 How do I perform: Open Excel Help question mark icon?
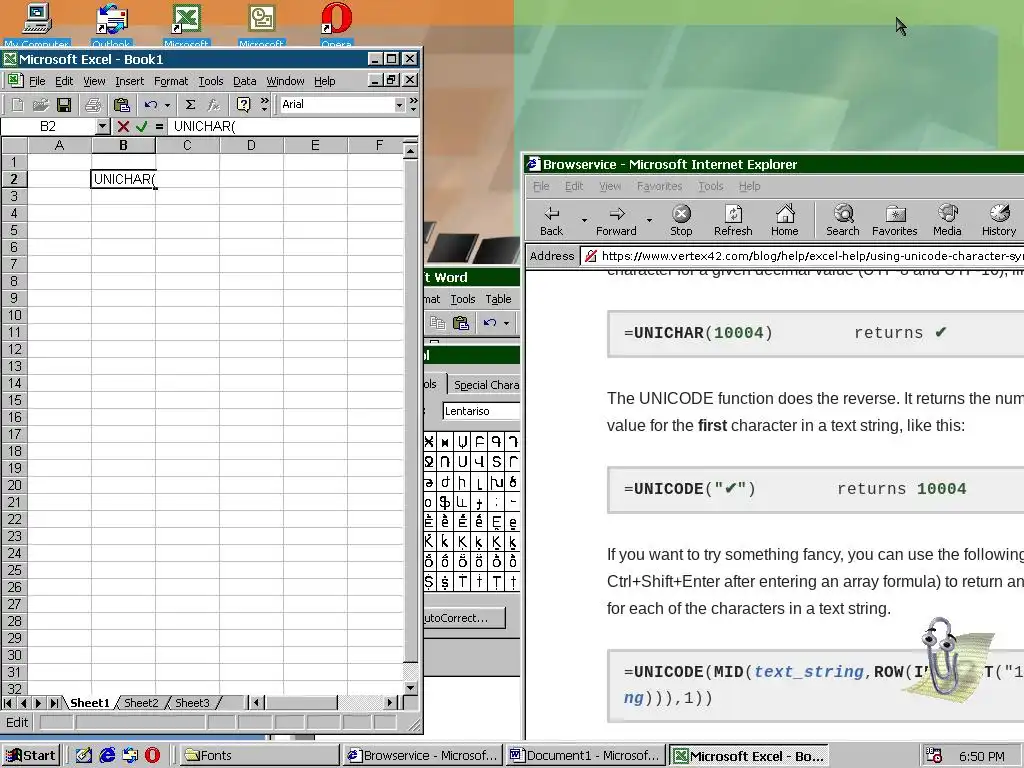pos(243,104)
